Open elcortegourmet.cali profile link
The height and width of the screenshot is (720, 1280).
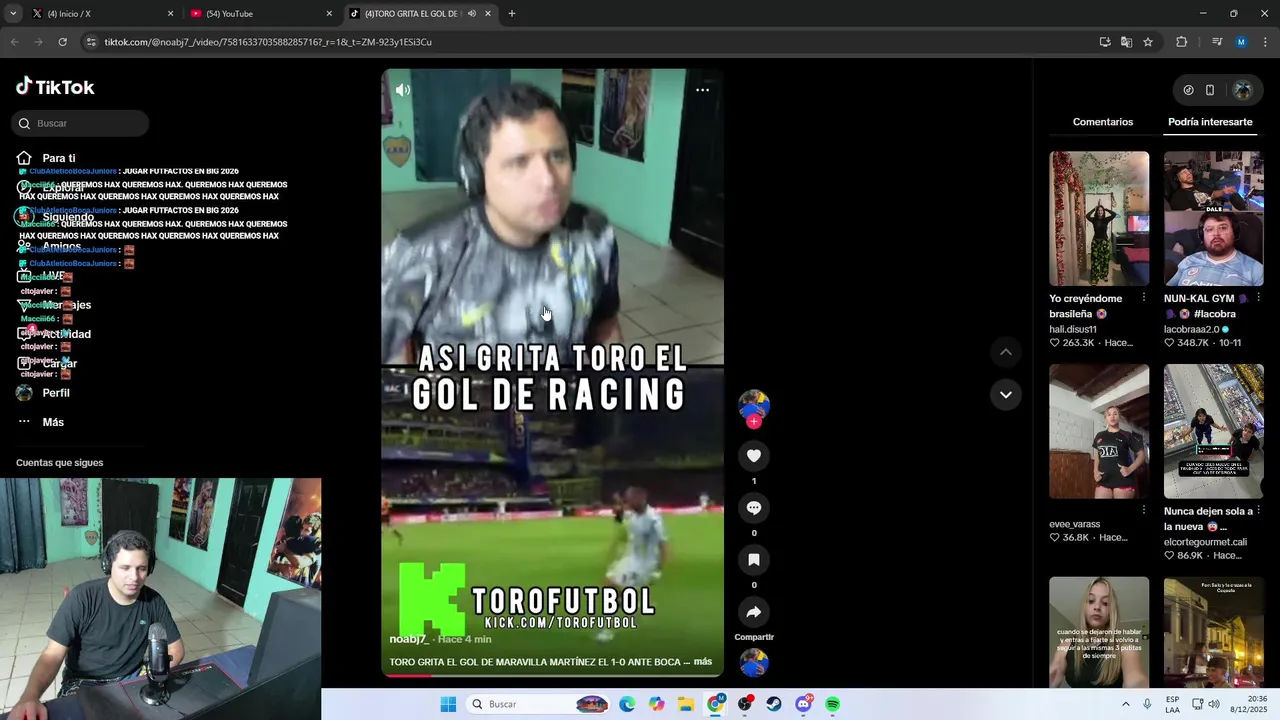pyautogui.click(x=1205, y=542)
